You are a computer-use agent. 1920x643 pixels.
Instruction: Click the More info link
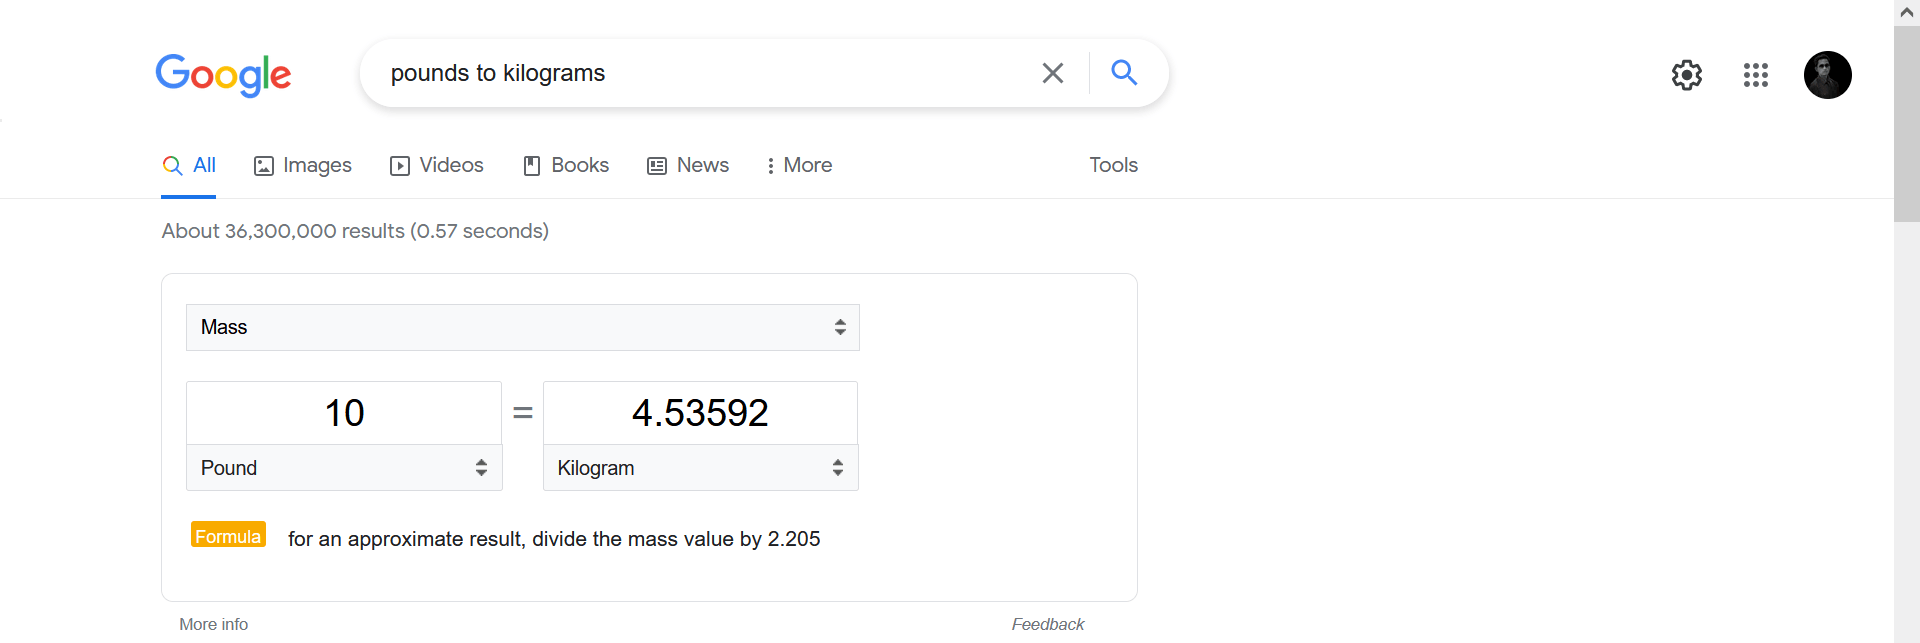pyautogui.click(x=214, y=624)
